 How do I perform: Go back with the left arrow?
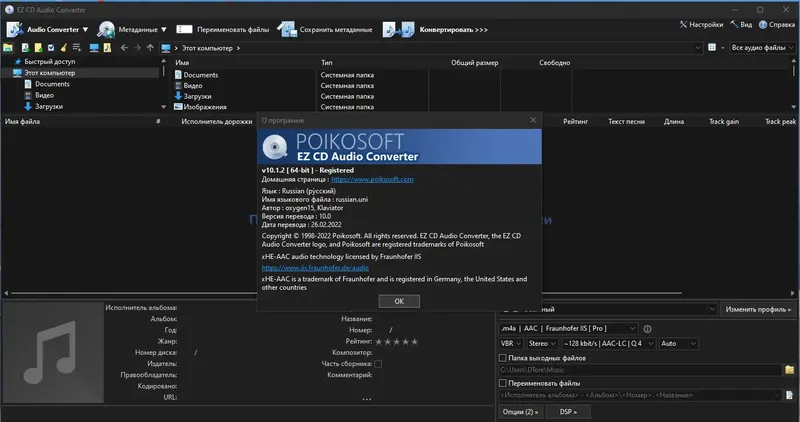tap(124, 48)
